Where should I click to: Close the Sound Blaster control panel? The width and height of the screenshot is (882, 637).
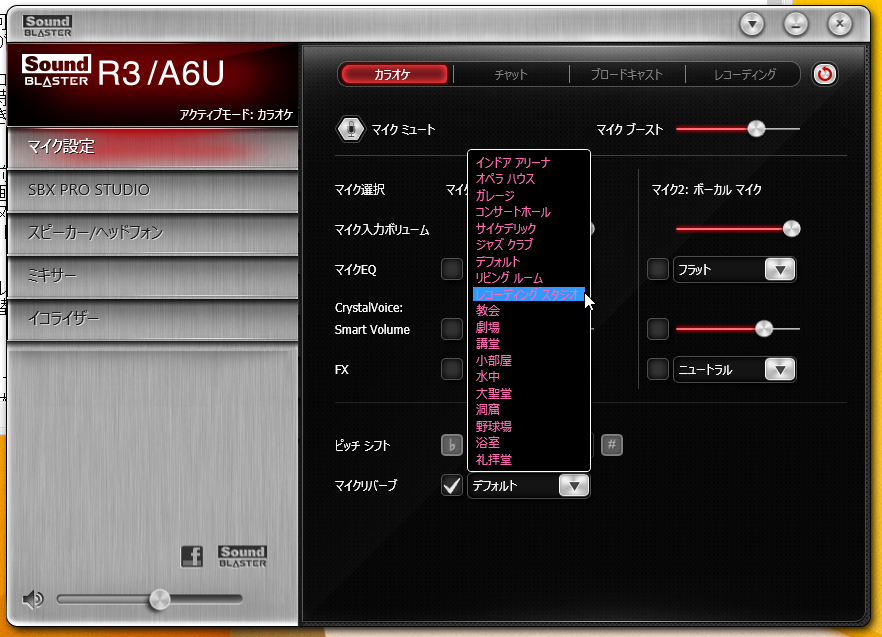tap(840, 24)
